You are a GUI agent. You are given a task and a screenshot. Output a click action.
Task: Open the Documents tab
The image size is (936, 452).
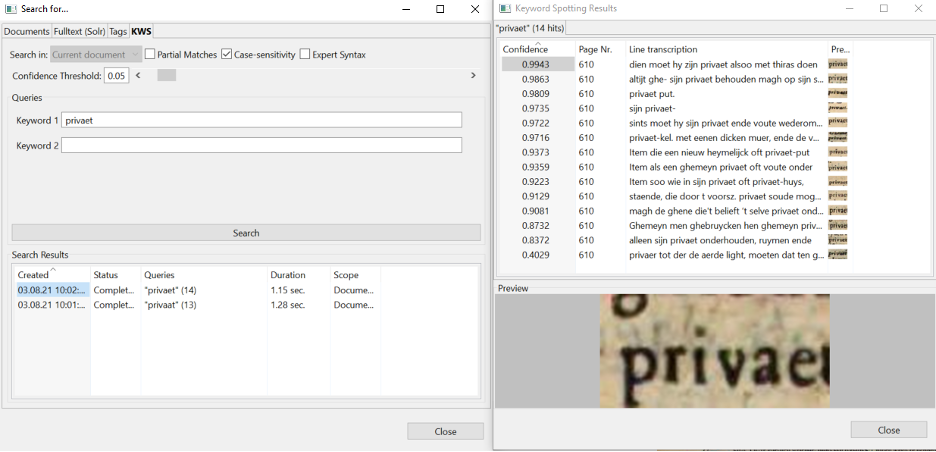[26, 32]
